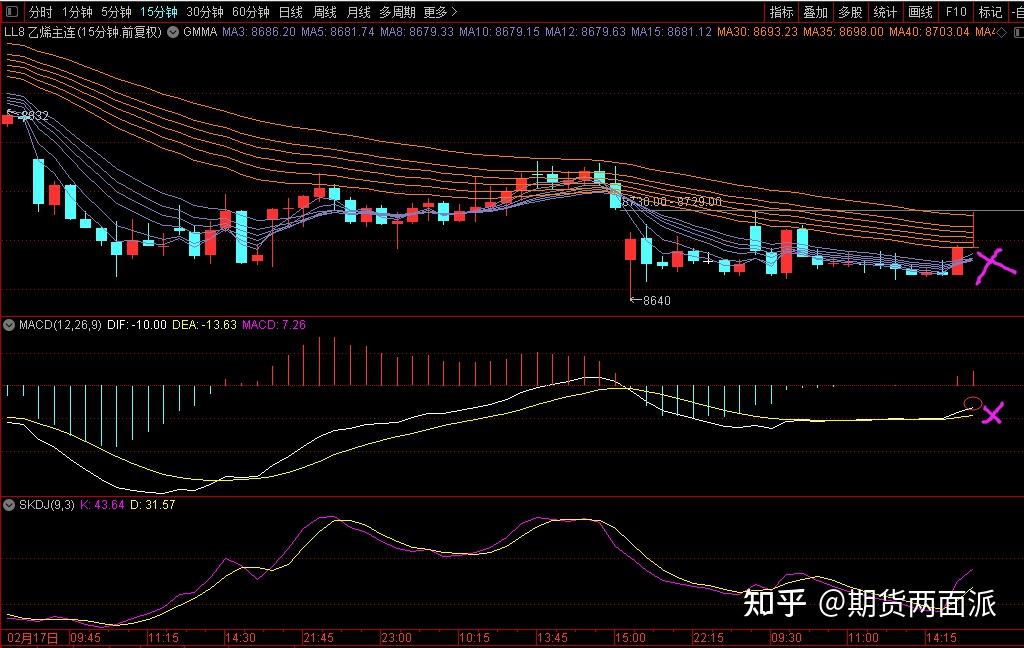Click the DIF: -10.00 reading
This screenshot has height=648, width=1024.
pyautogui.click(x=136, y=325)
